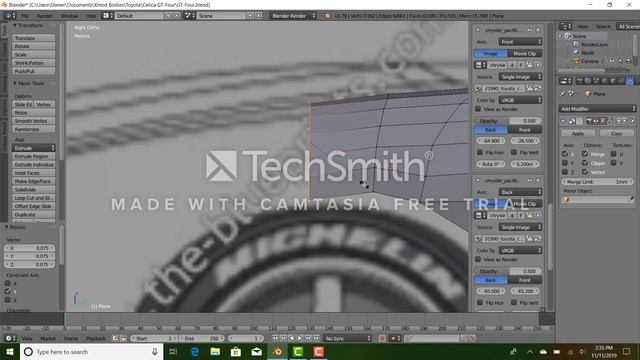Select the World item in outliner
Screen dimensions: 640x360
click(587, 53)
